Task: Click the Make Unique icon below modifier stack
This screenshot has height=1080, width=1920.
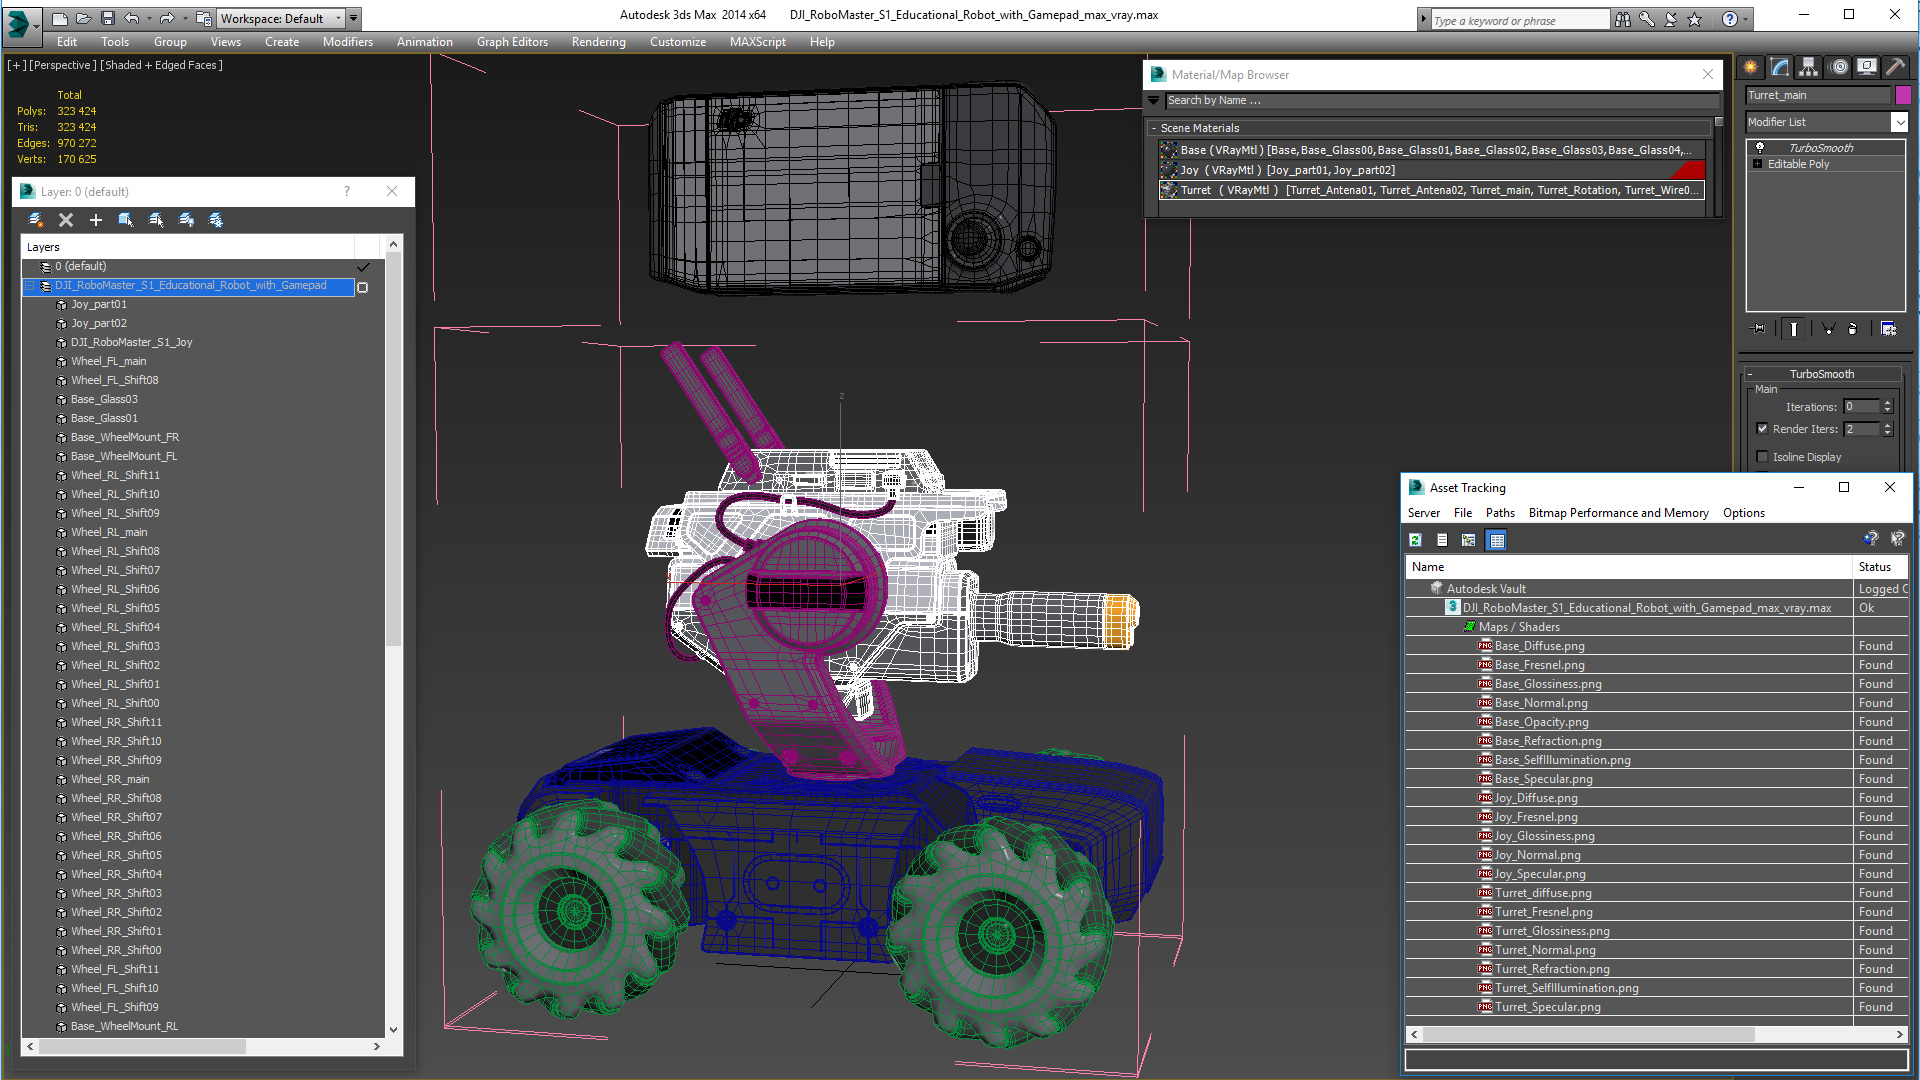Action: pos(1828,329)
